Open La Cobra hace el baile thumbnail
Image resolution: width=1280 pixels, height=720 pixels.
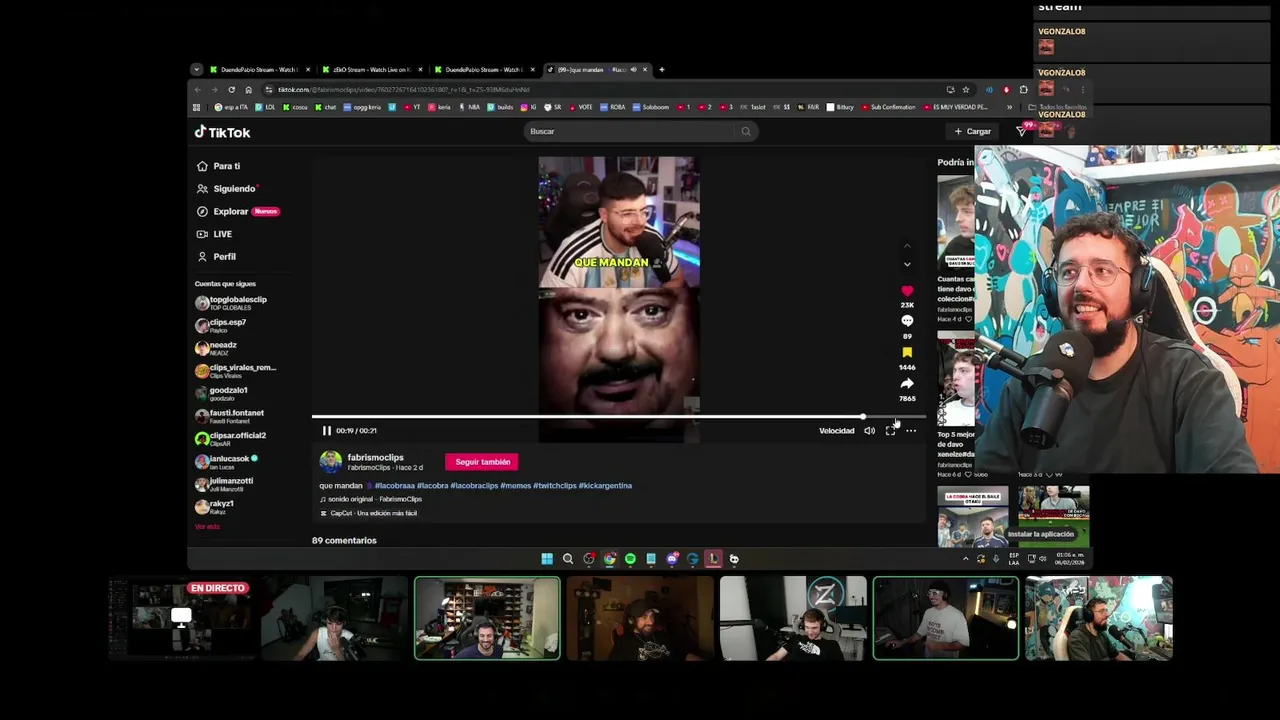(973, 516)
